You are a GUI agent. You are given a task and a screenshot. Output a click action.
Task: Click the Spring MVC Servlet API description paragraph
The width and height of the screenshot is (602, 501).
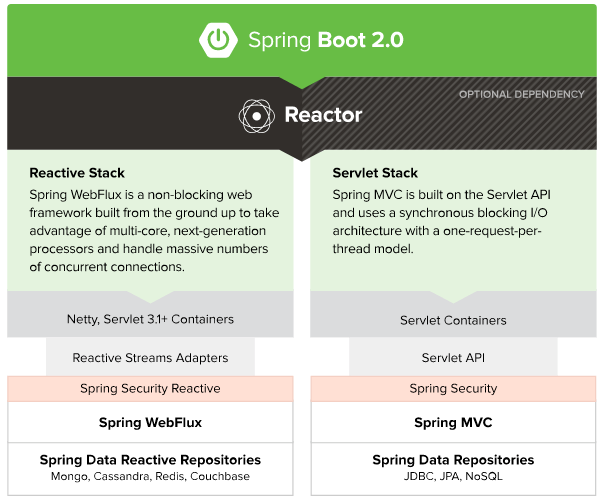coord(451,221)
